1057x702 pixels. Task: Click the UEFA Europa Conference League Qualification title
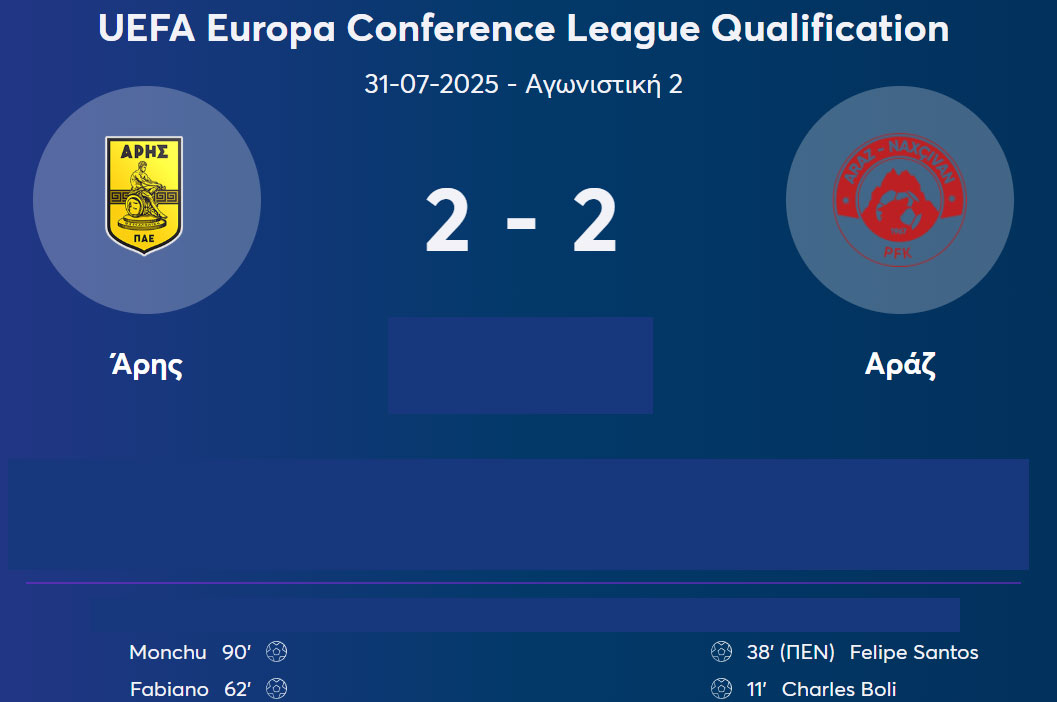click(524, 28)
